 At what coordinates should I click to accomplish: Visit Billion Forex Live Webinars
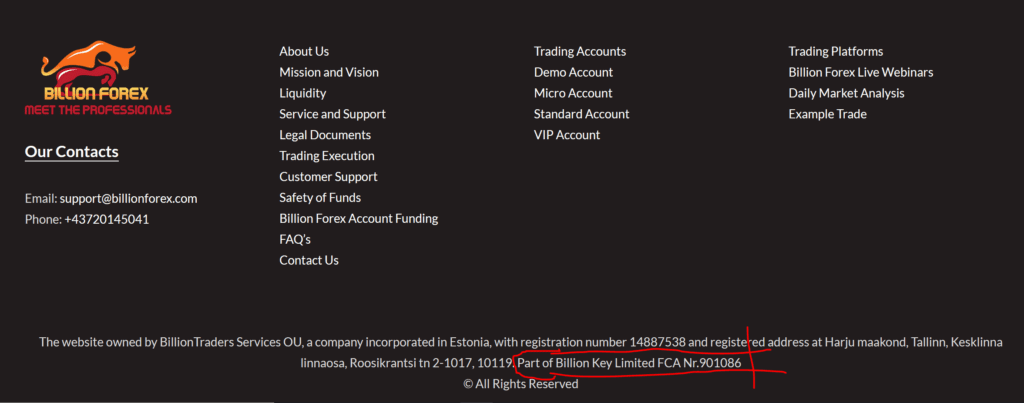click(861, 72)
